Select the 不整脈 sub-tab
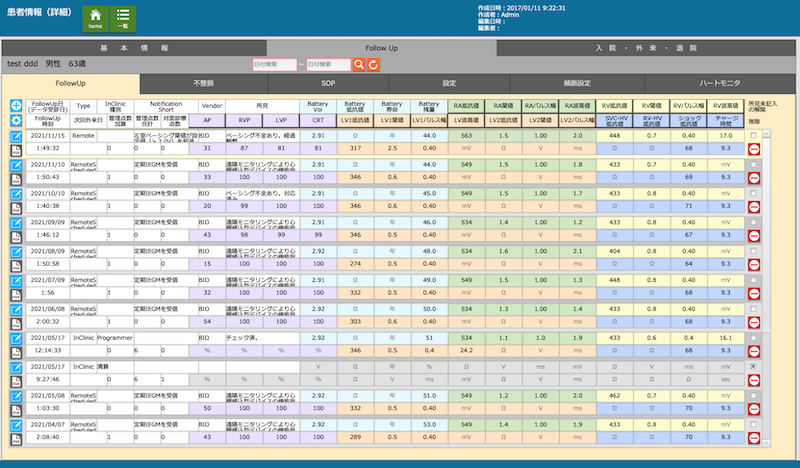 [x=204, y=83]
